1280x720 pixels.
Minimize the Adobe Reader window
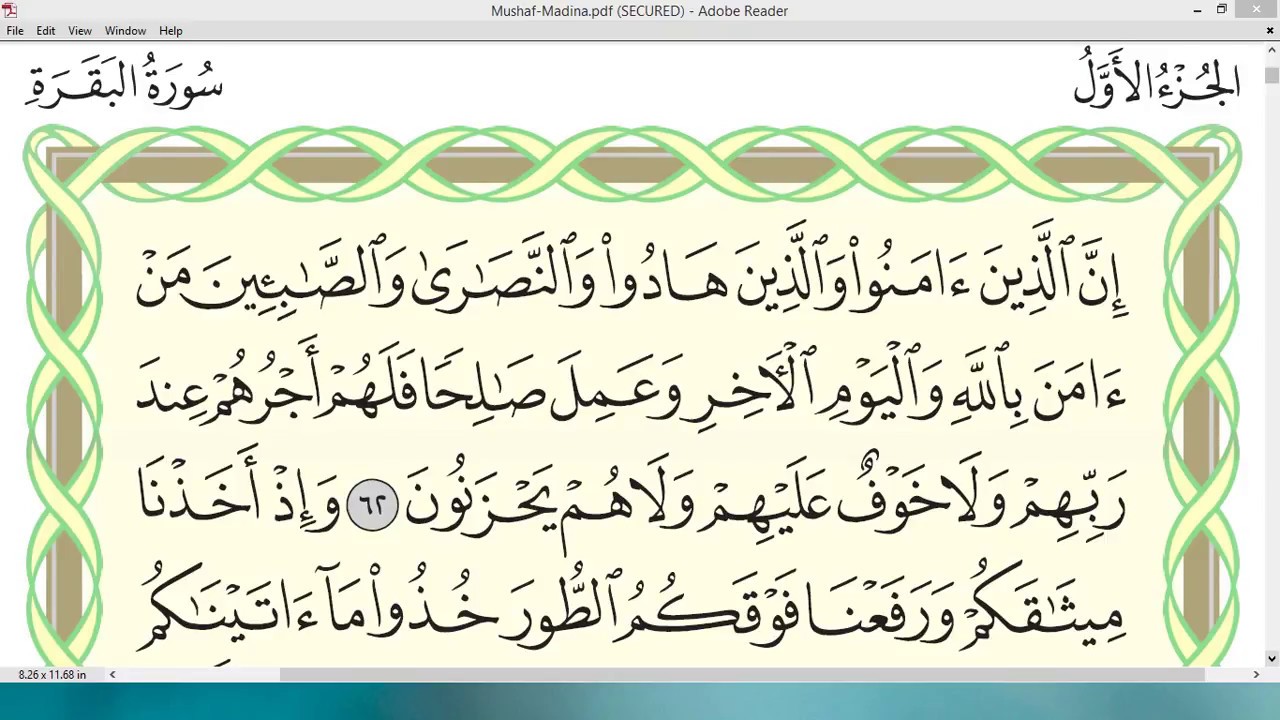(1197, 10)
